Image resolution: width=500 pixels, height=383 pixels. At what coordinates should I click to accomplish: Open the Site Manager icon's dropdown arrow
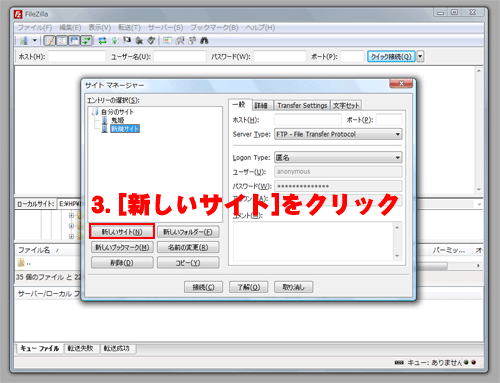(x=34, y=41)
